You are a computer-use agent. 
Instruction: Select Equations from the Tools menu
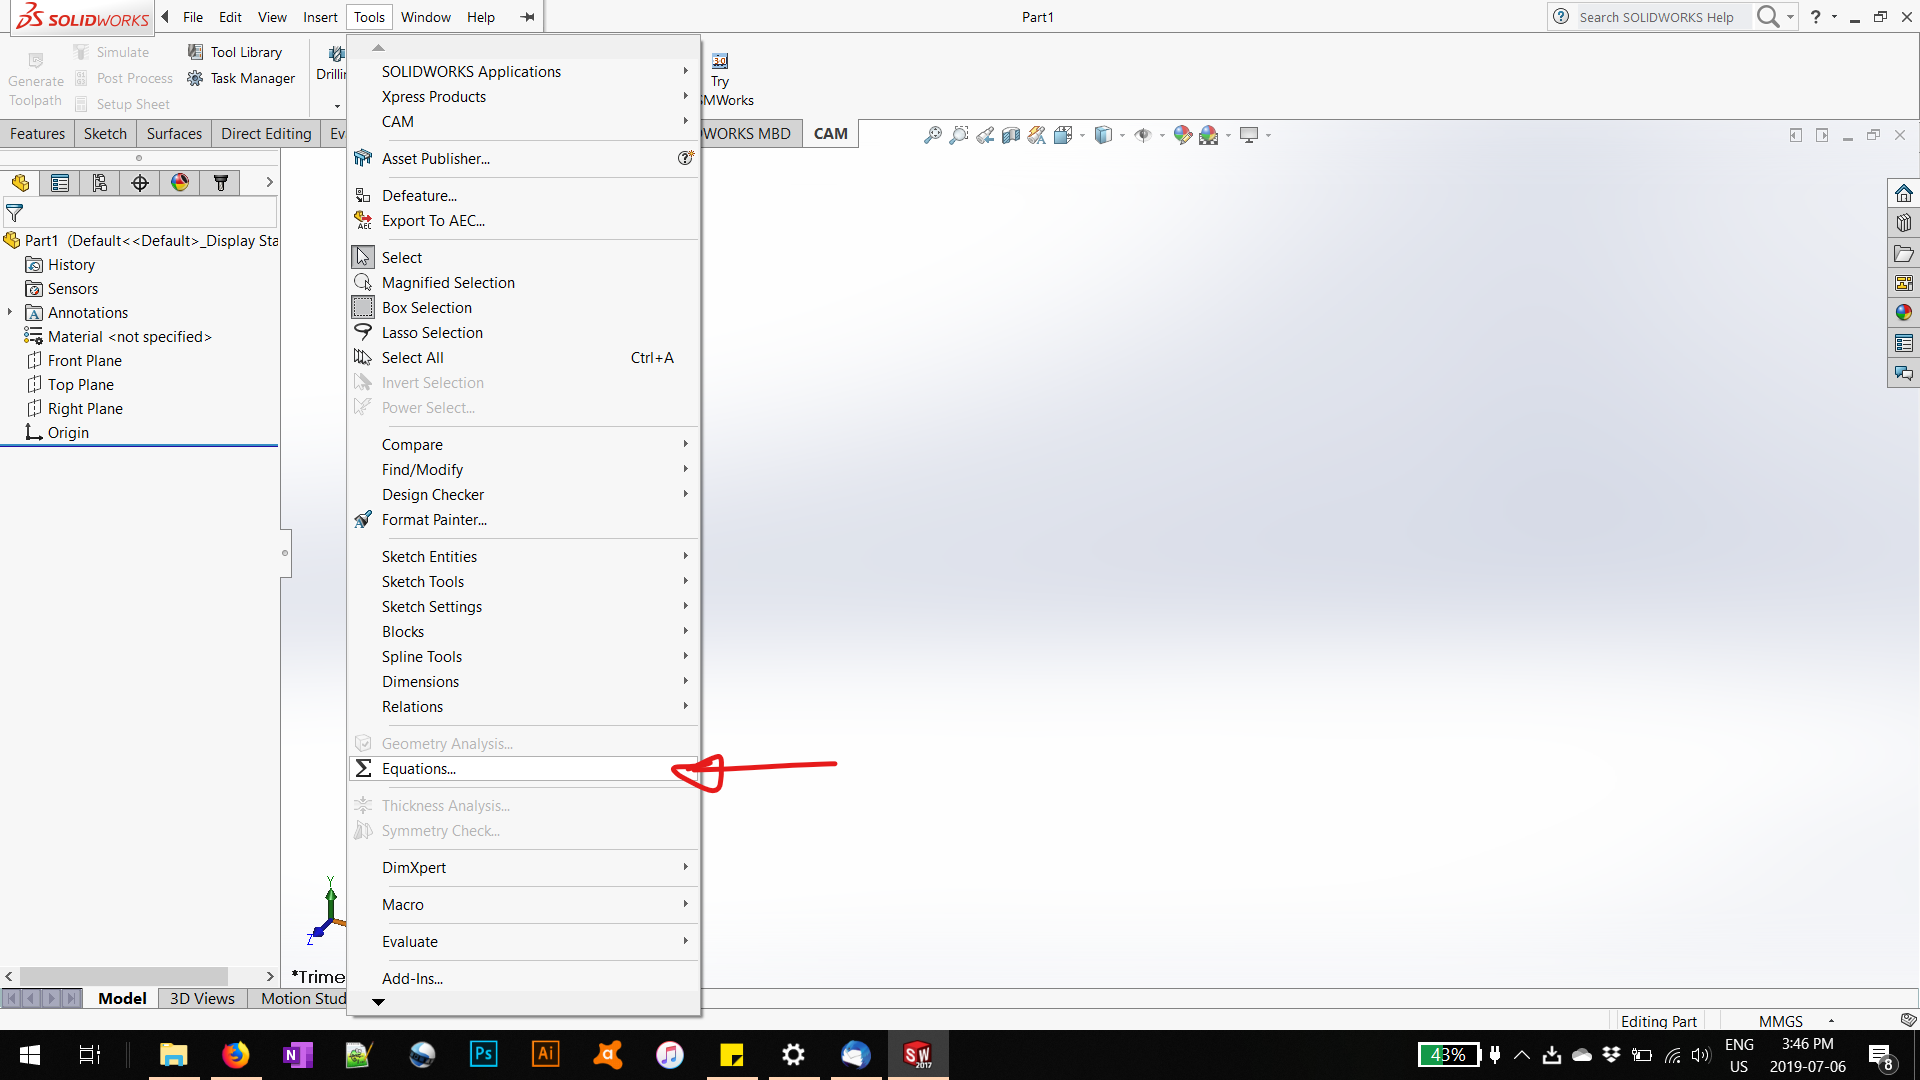pyautogui.click(x=417, y=768)
